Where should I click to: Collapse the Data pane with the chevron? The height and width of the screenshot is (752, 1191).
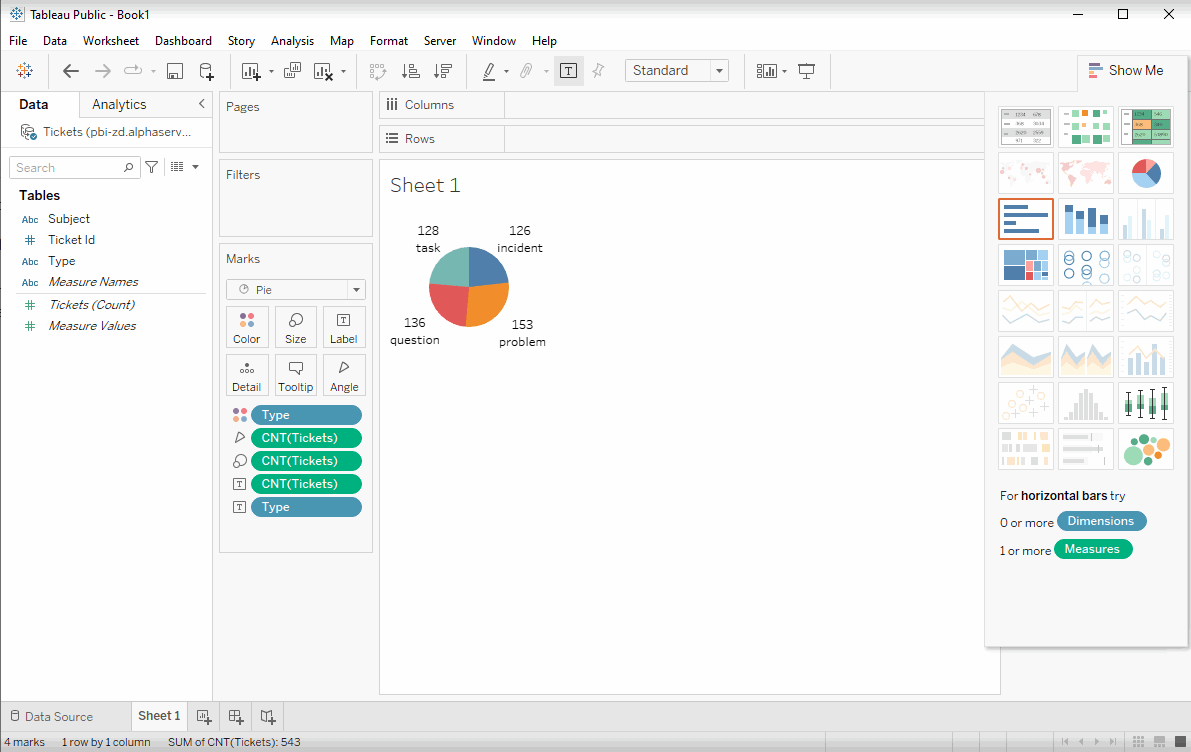200,103
